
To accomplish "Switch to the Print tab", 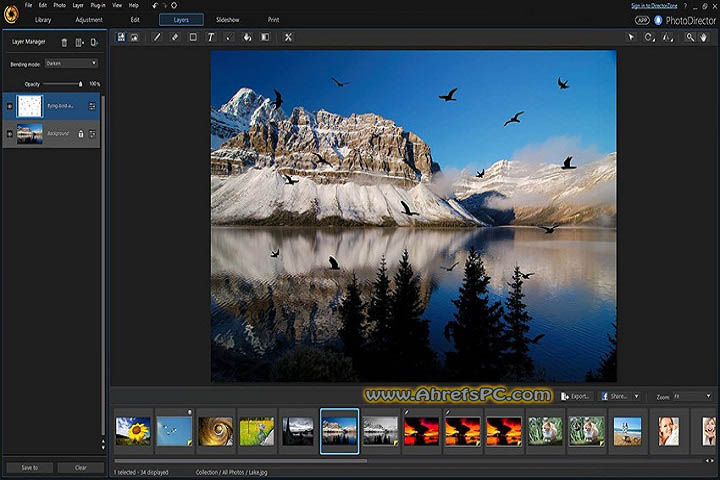I will (273, 20).
